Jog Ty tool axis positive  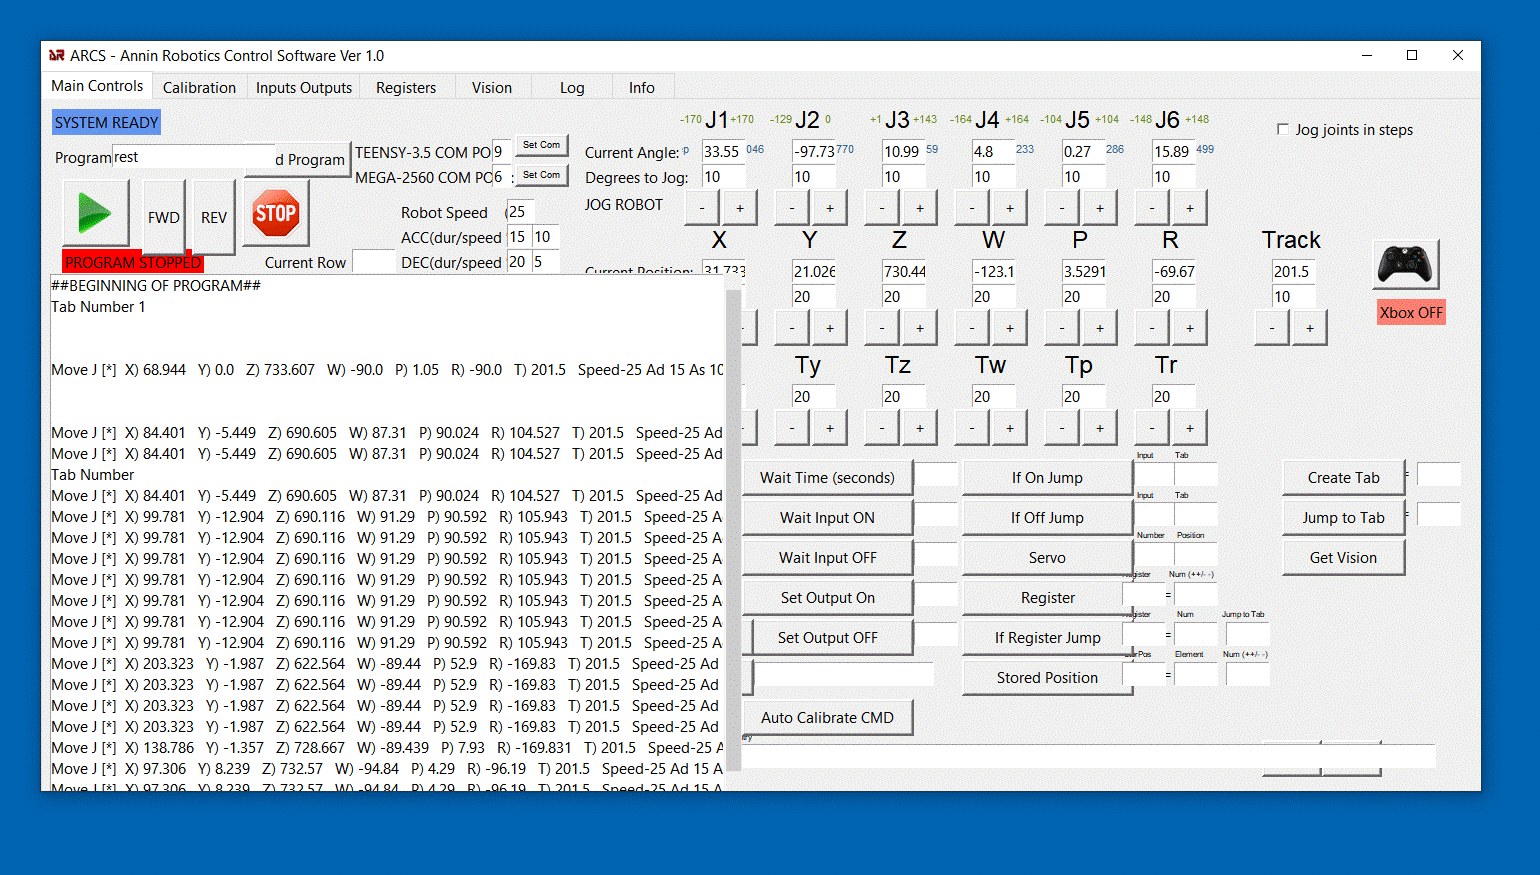[830, 428]
